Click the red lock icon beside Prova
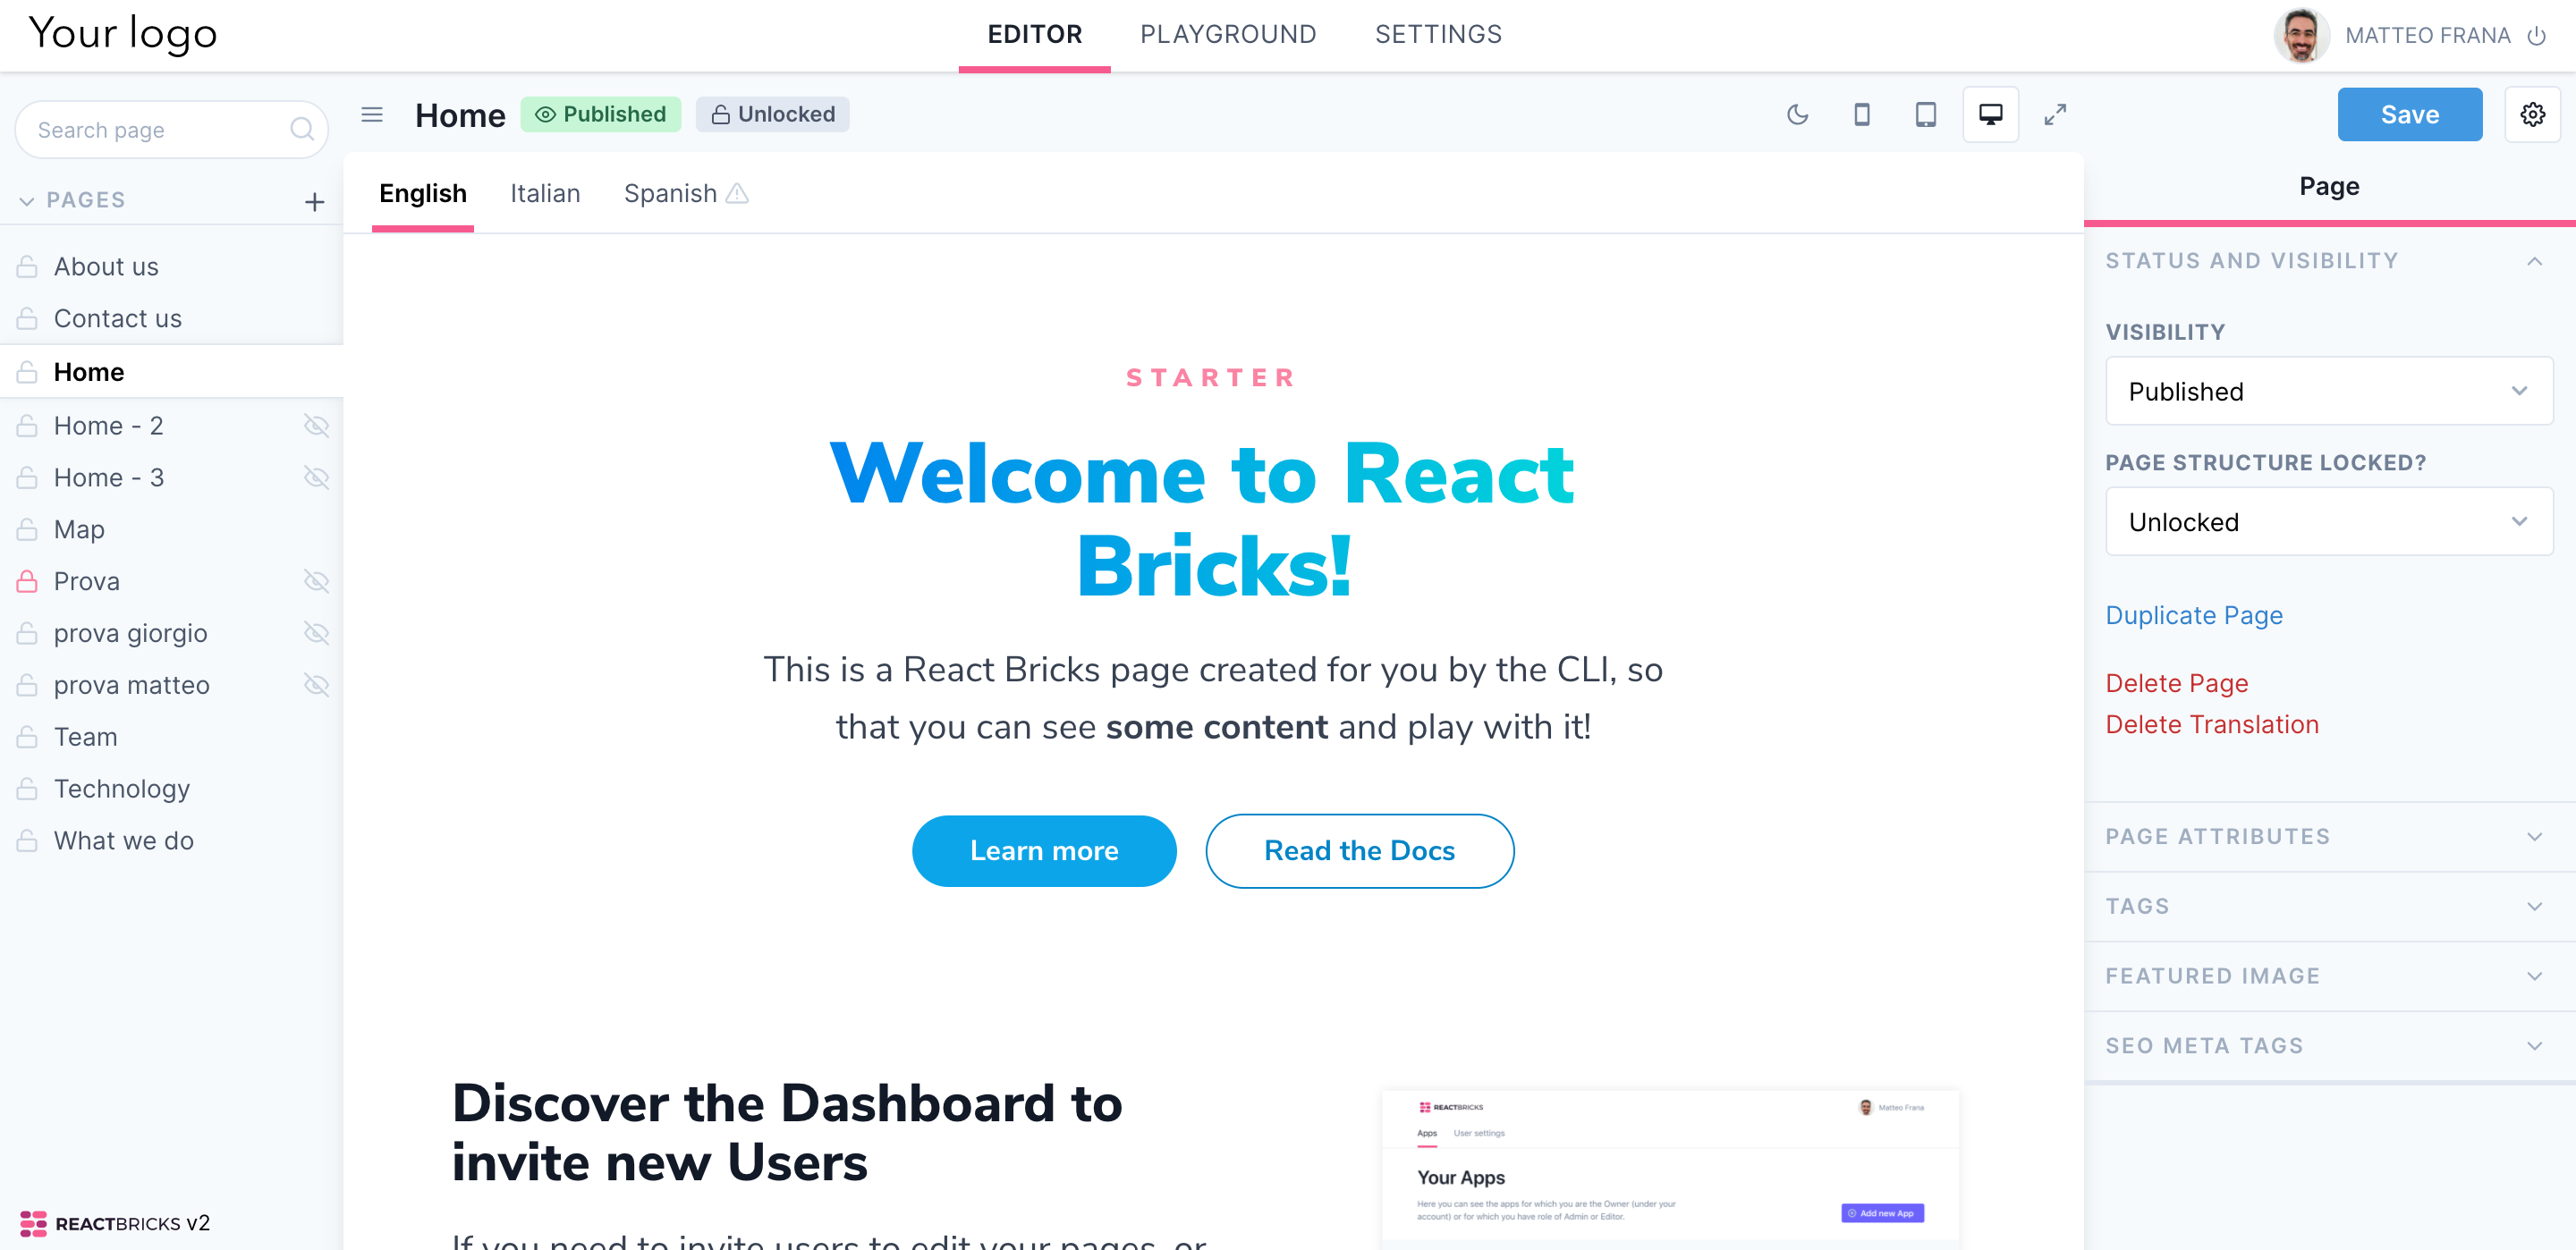Screen dimensions: 2576x1250 pyautogui.click(x=27, y=581)
